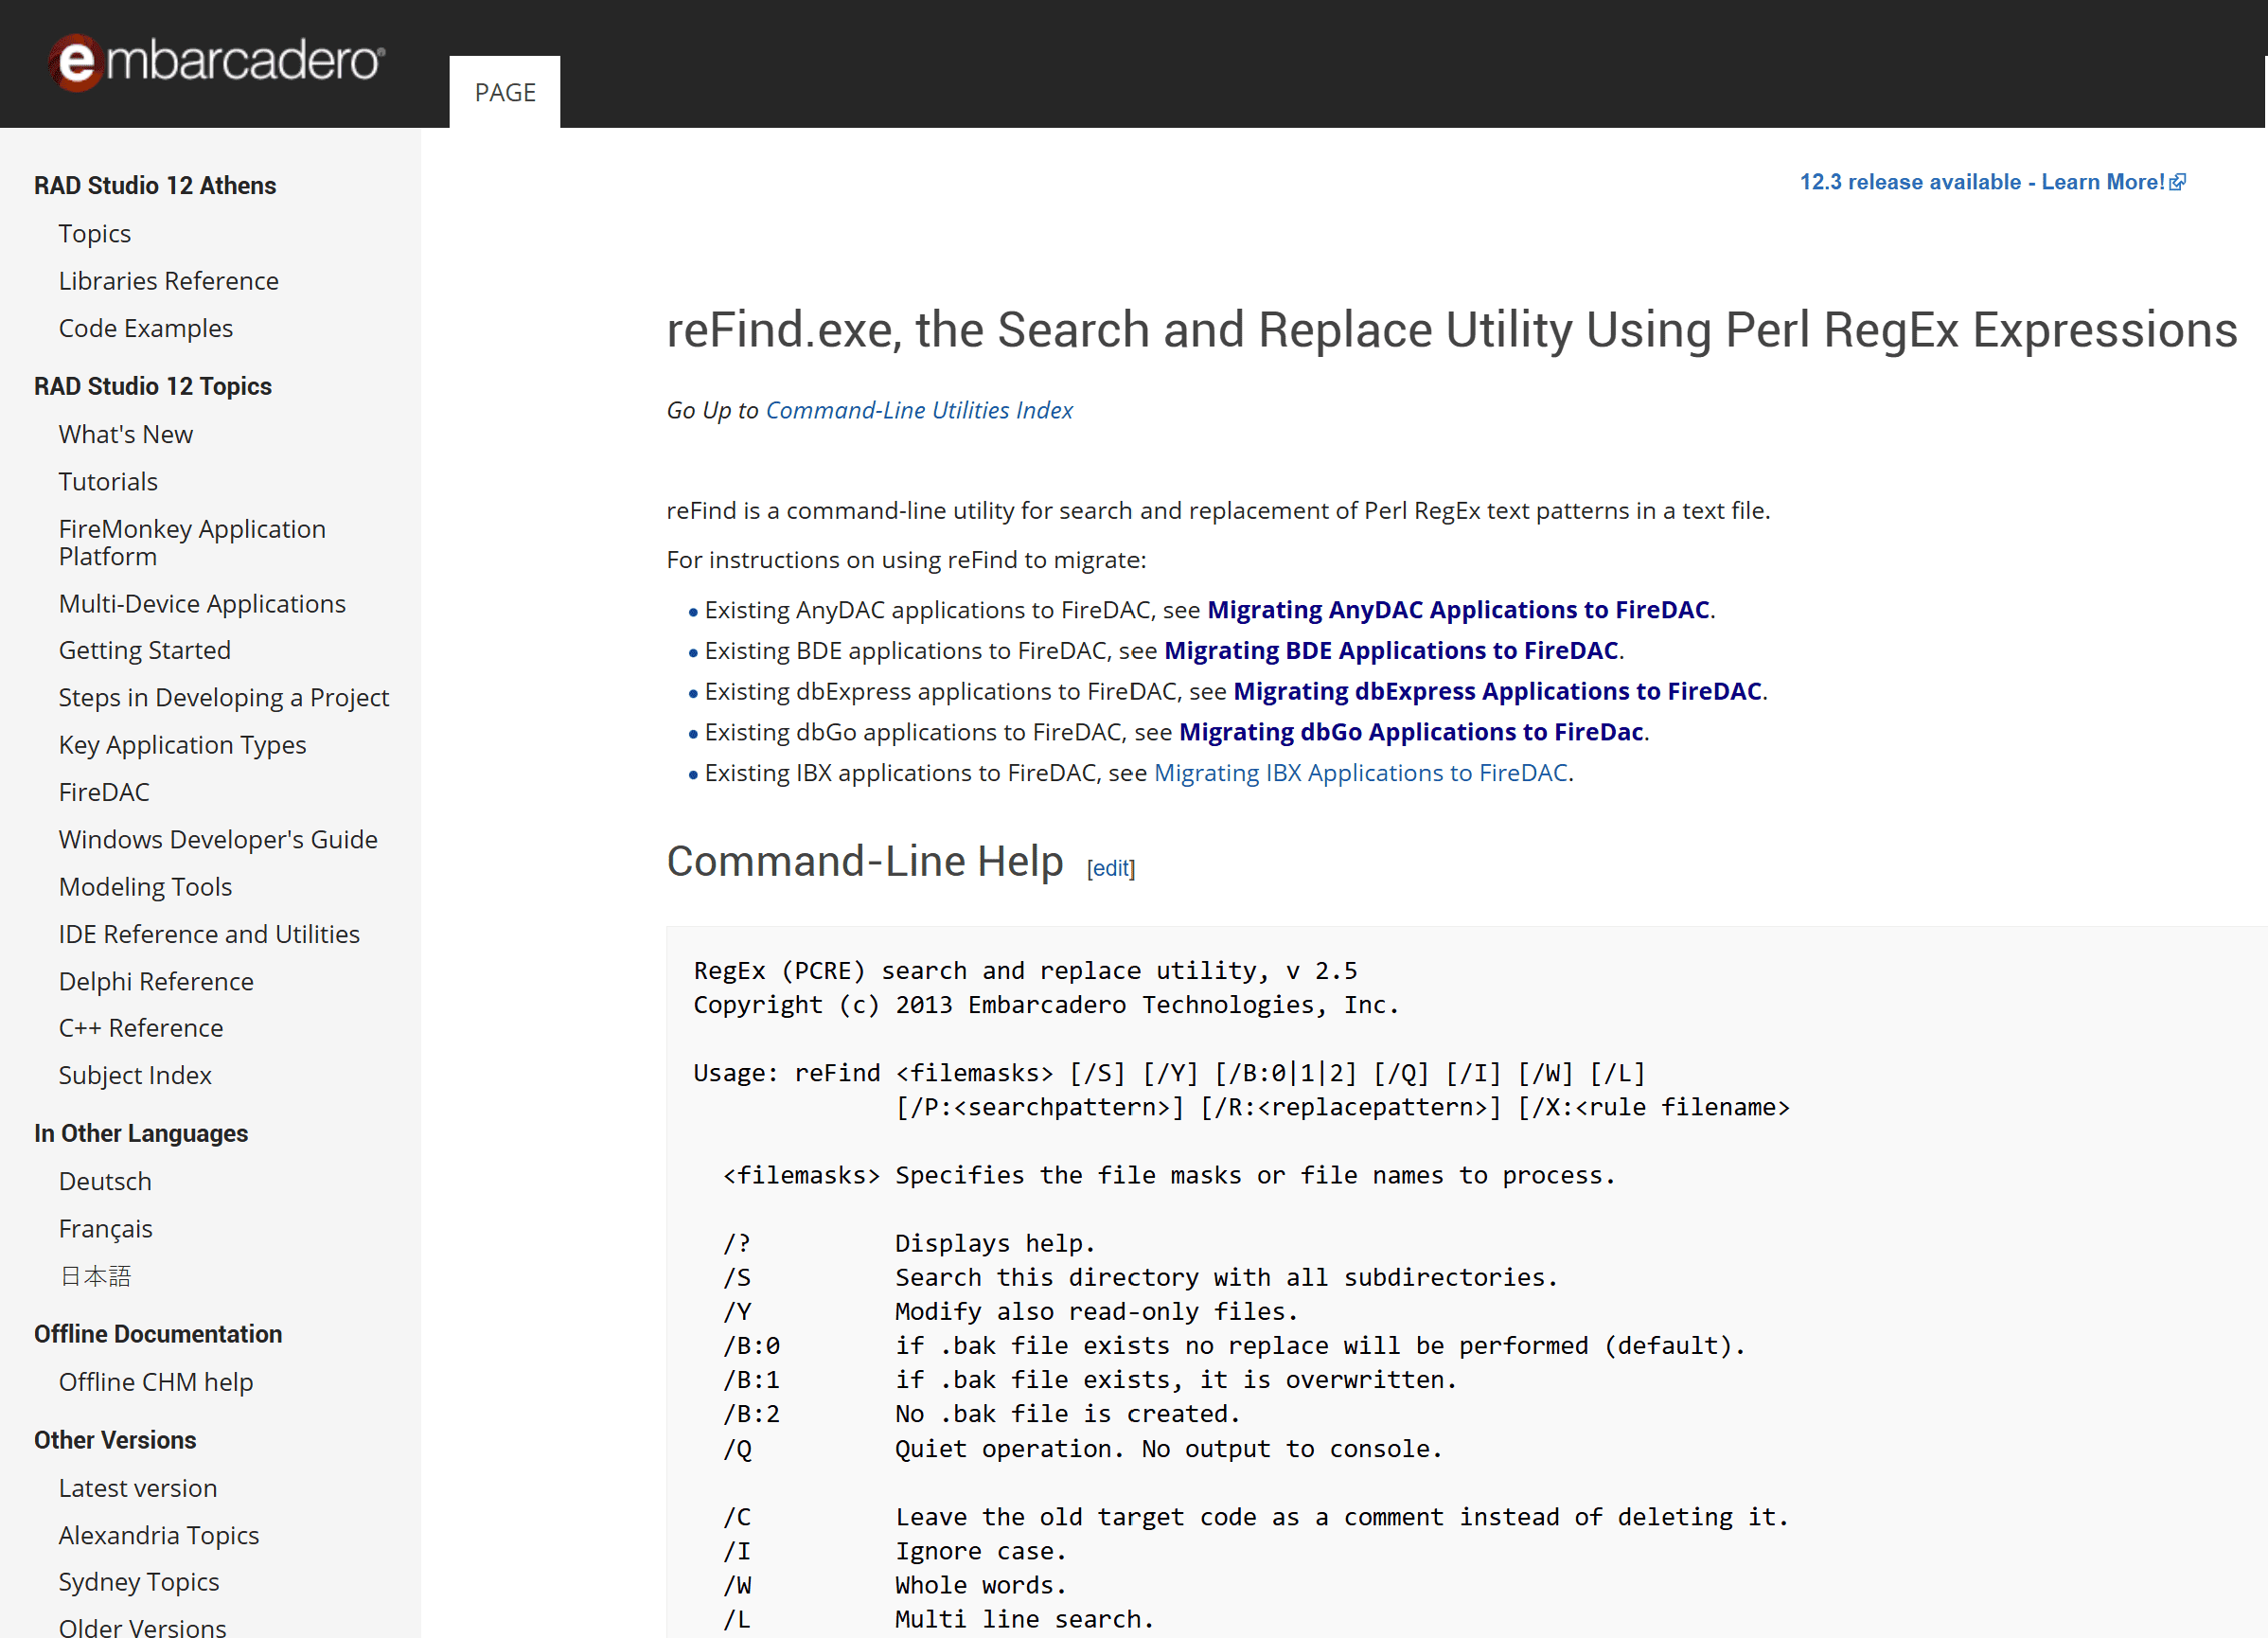This screenshot has width=2268, height=1638.
Task: Go up to Command-Line Utilities Index
Action: [x=919, y=410]
